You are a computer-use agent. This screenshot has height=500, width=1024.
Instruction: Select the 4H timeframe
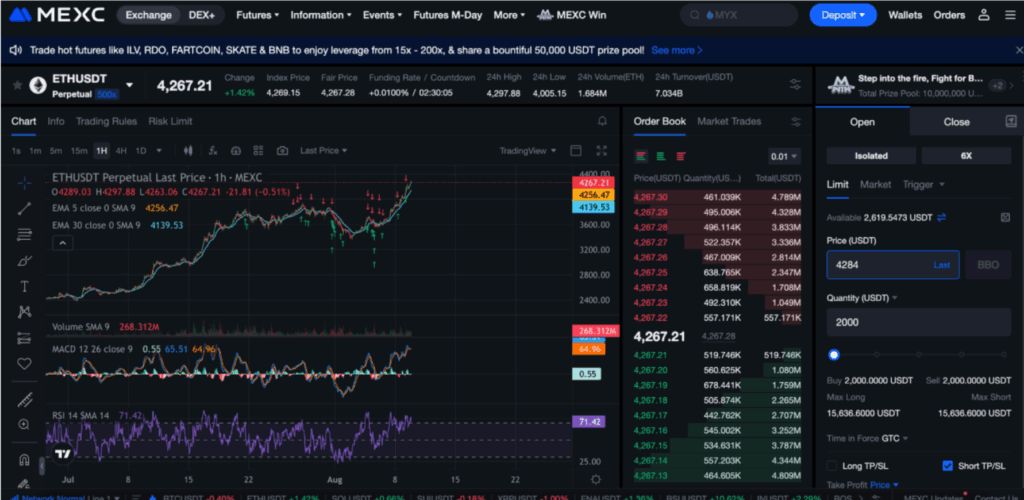click(x=121, y=151)
